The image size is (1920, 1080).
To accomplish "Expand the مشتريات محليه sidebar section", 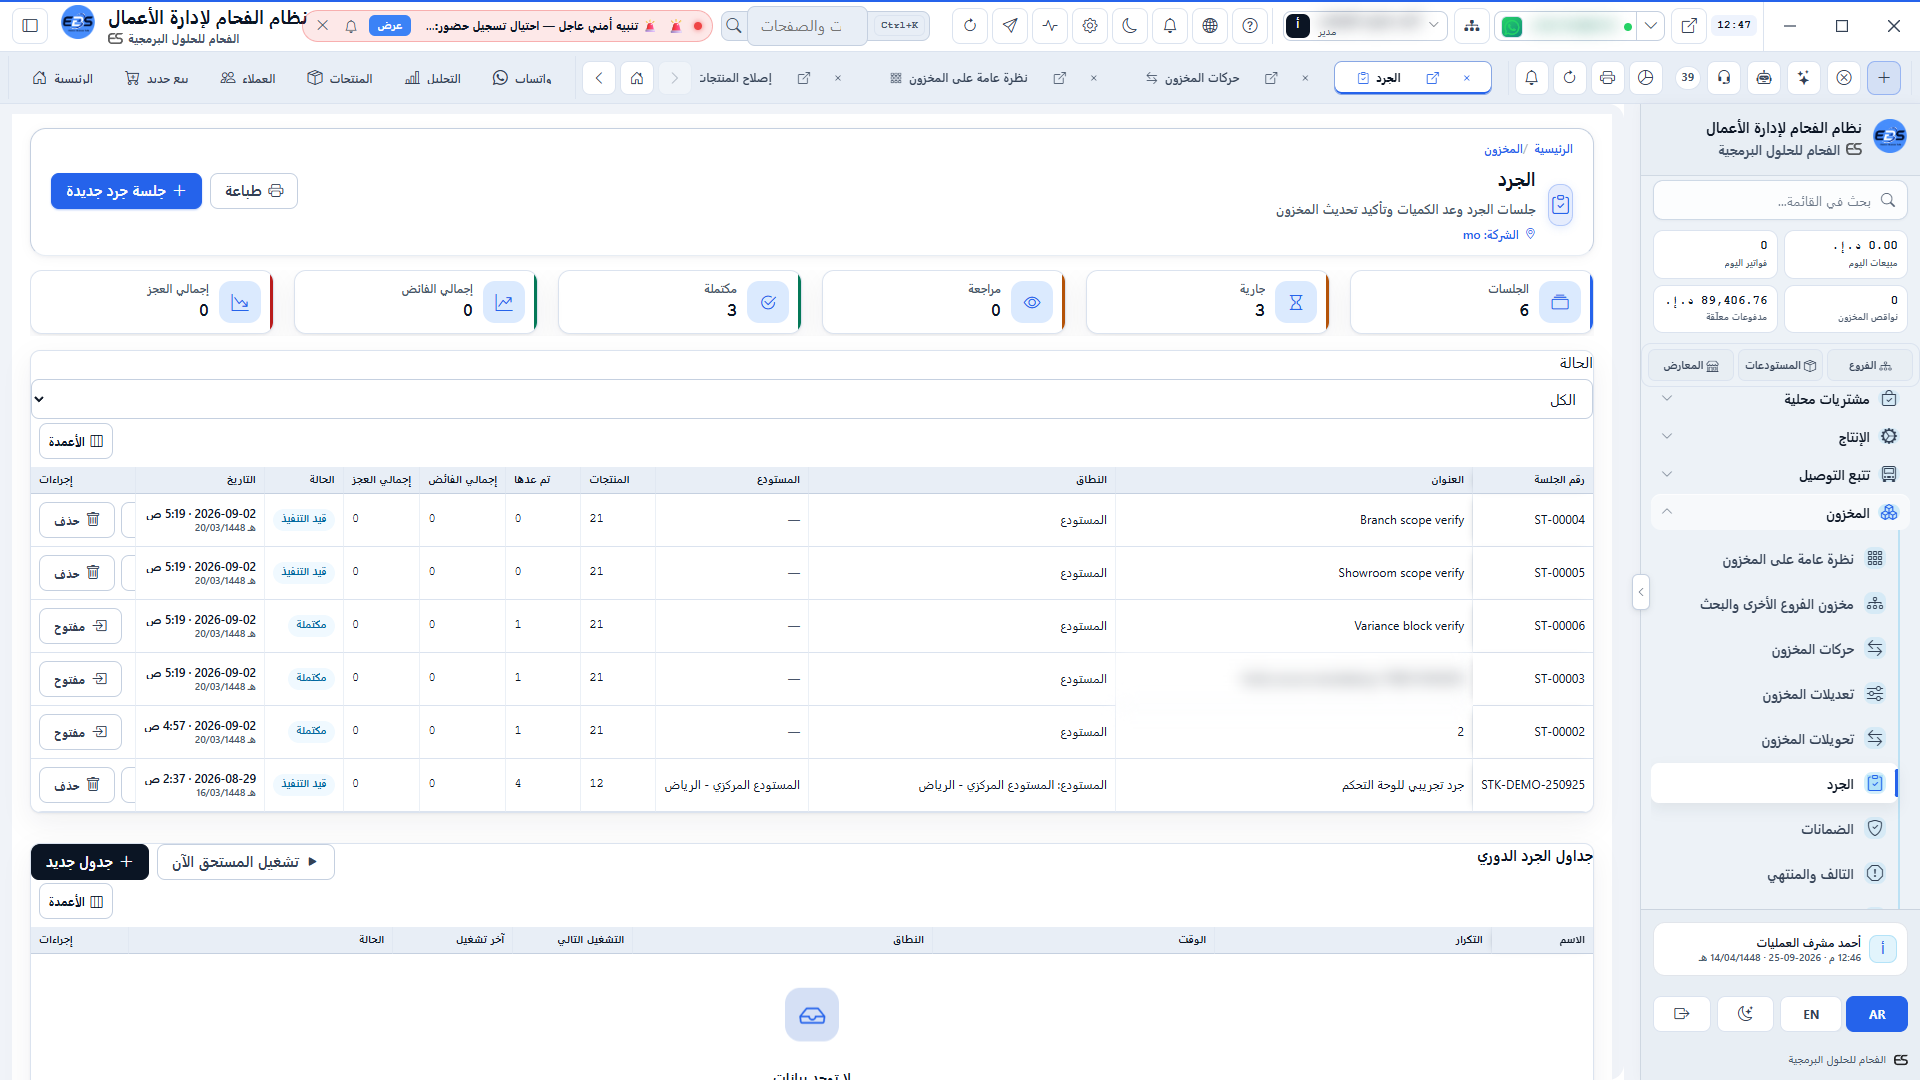I will (1780, 399).
